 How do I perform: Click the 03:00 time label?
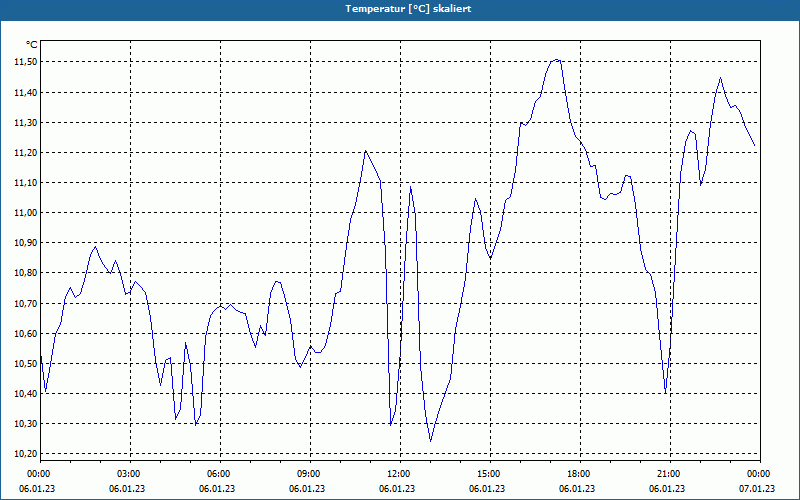(x=130, y=474)
